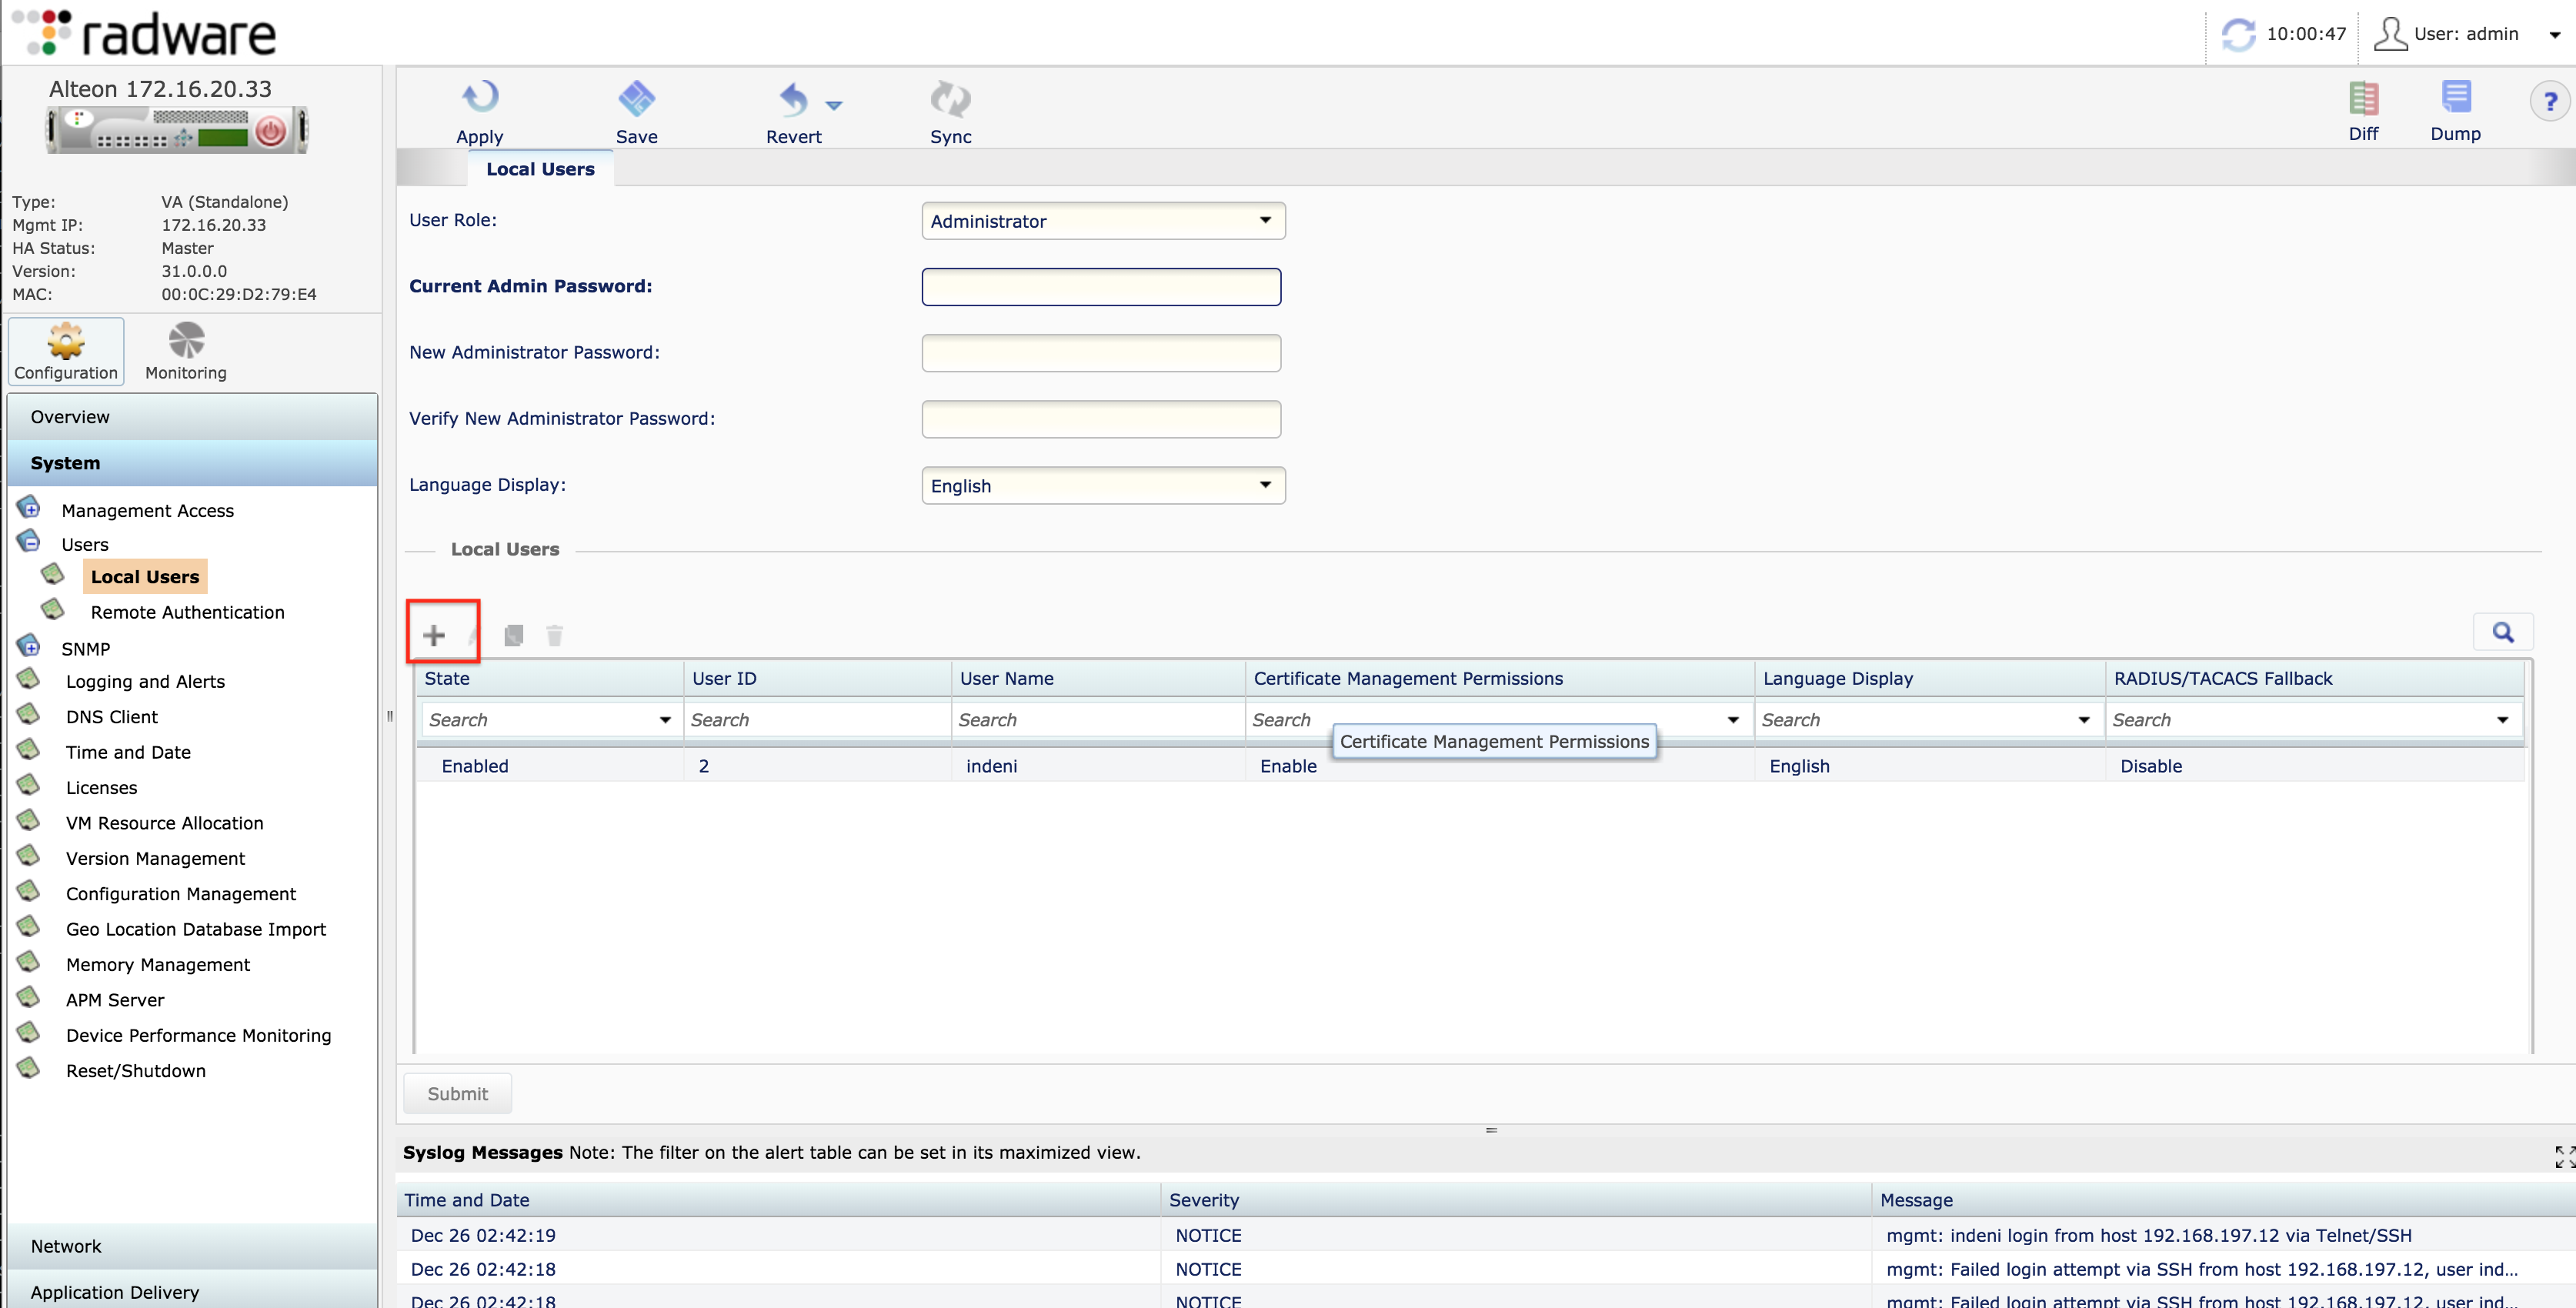Viewport: 2576px width, 1308px height.
Task: Open help via question mark icon
Action: click(2549, 101)
